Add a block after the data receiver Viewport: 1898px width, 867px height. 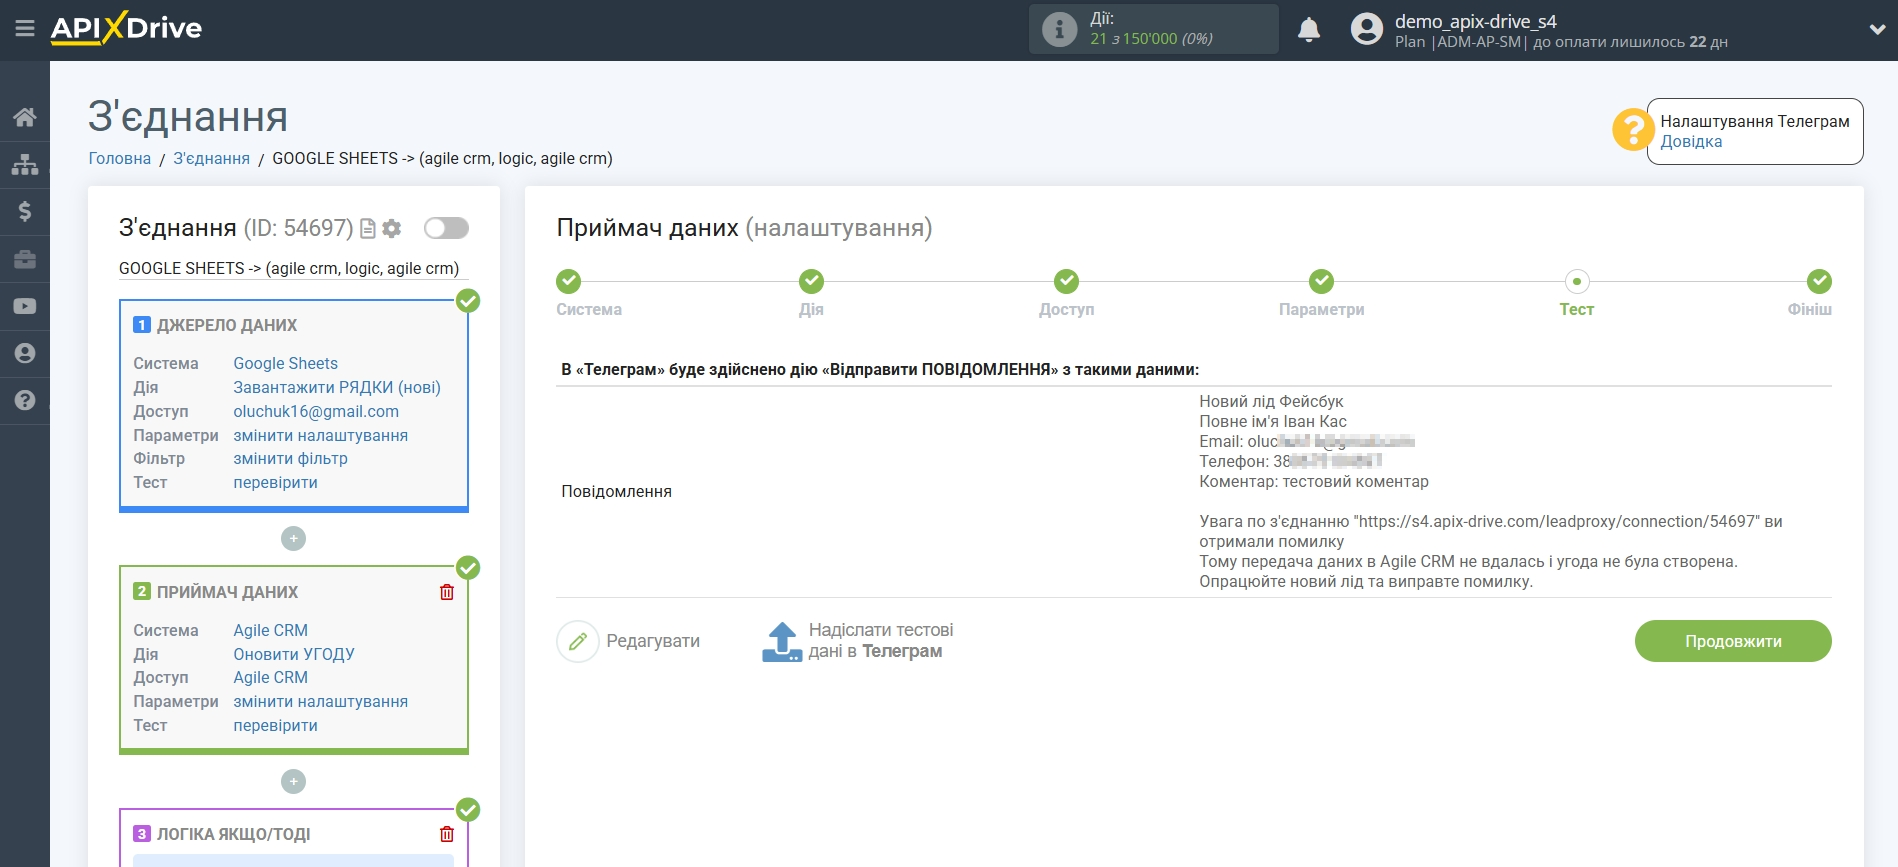[x=293, y=782]
